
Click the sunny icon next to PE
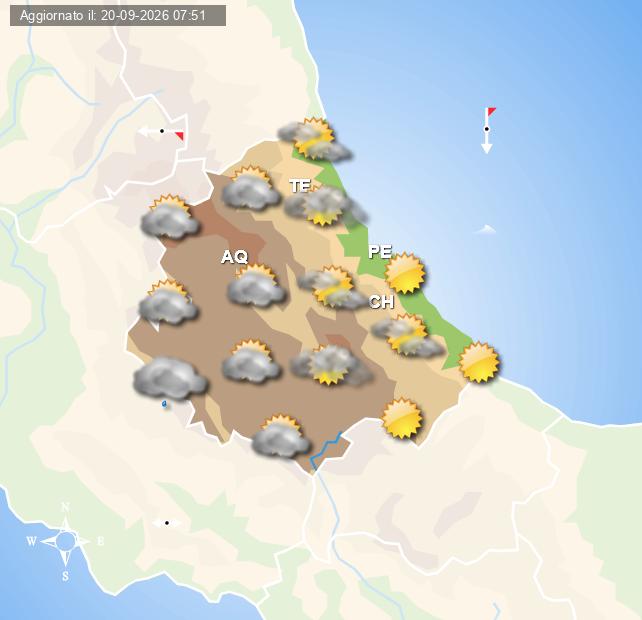tap(405, 273)
